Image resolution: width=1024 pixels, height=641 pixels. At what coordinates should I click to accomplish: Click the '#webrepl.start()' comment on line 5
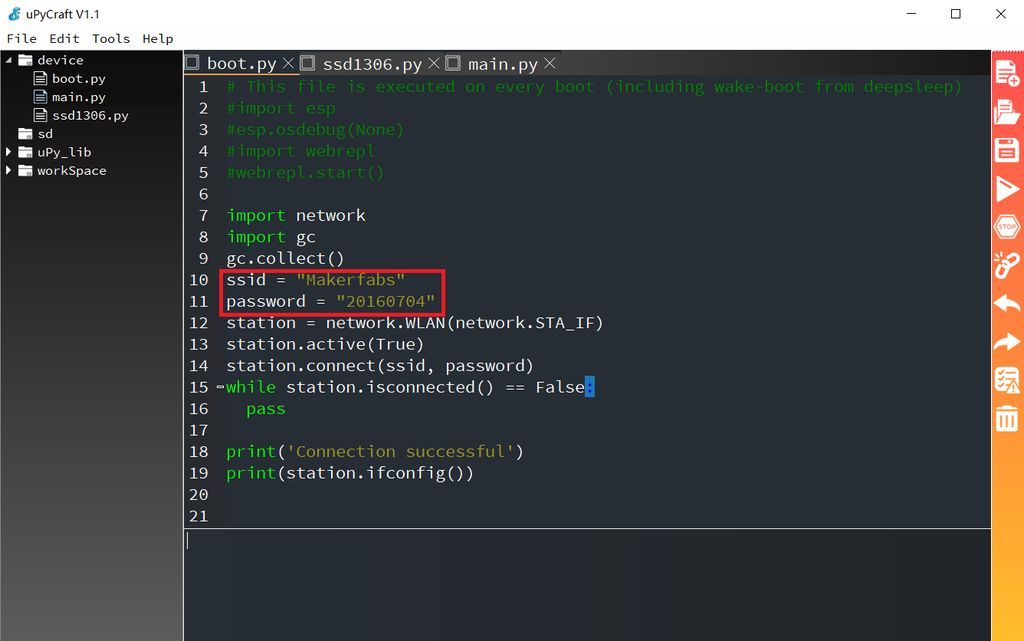tap(305, 172)
